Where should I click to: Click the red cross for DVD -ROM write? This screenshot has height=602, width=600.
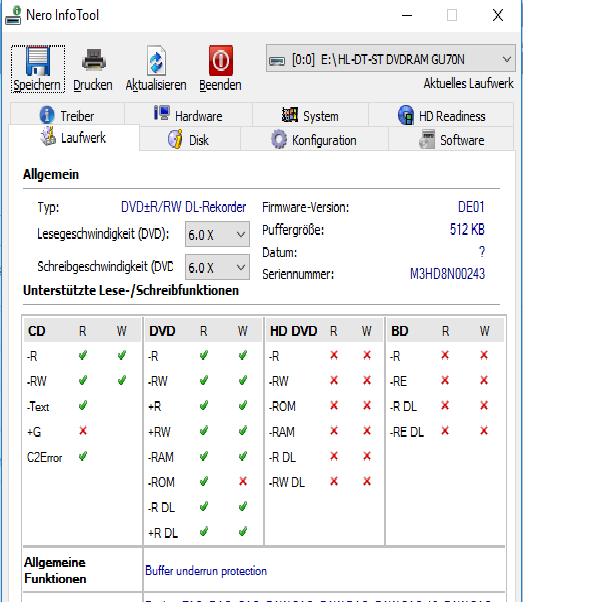(243, 481)
